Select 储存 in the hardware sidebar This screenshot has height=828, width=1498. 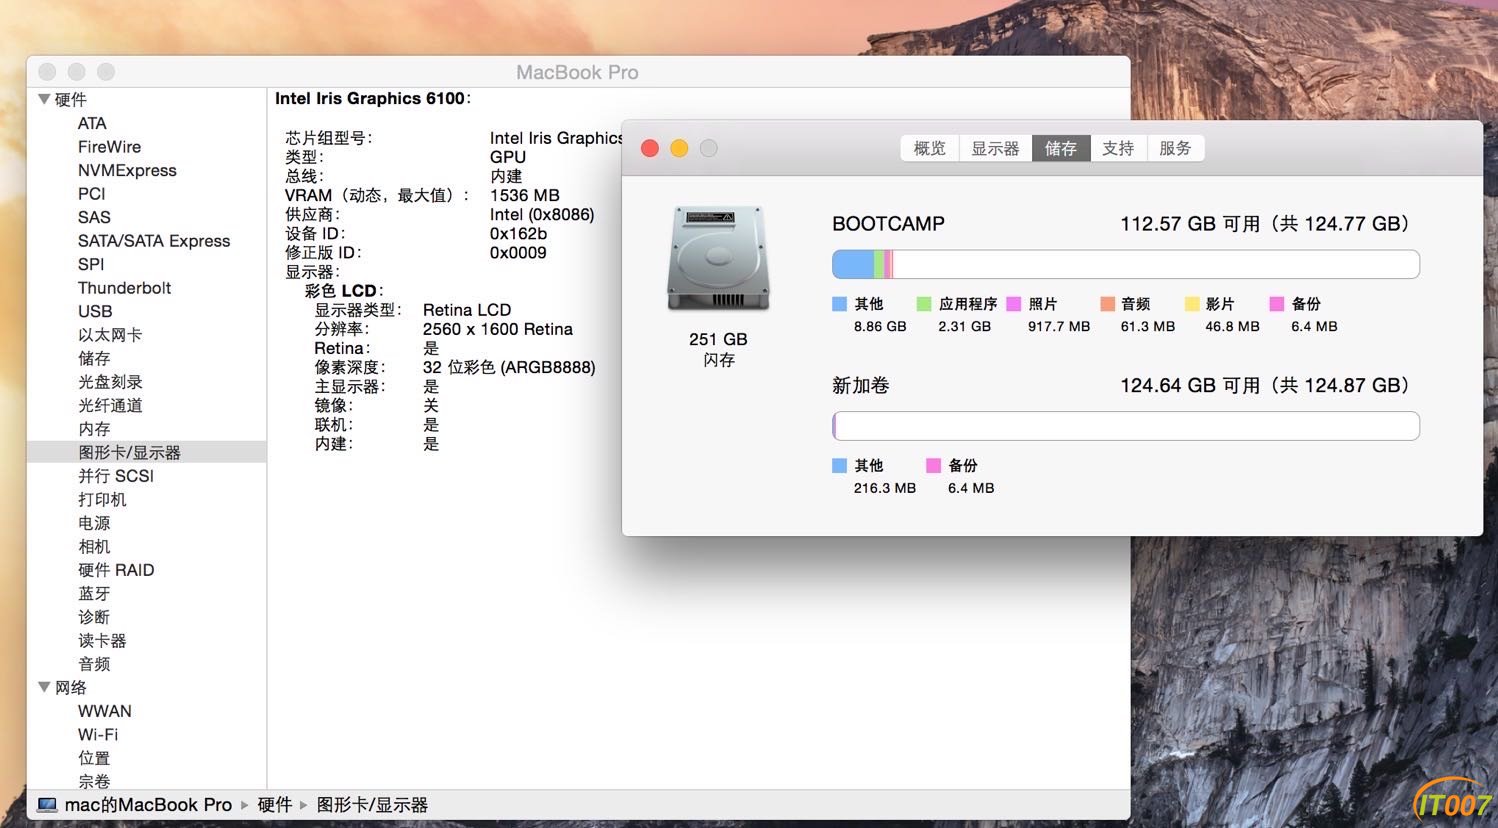coord(94,358)
